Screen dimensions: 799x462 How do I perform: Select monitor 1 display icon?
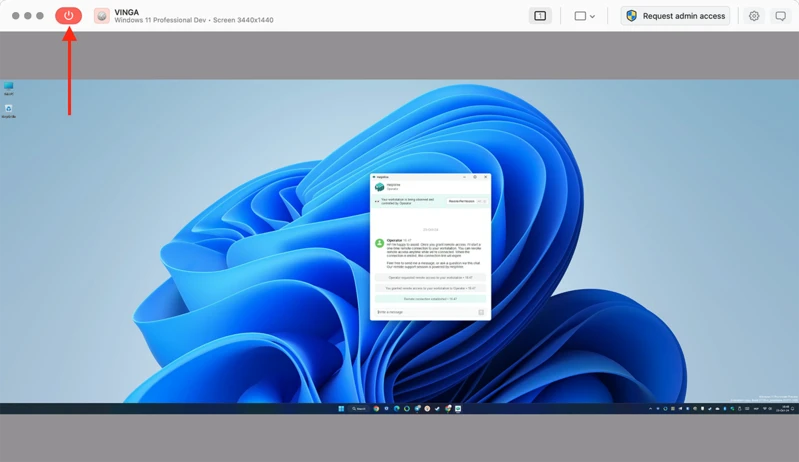(540, 16)
